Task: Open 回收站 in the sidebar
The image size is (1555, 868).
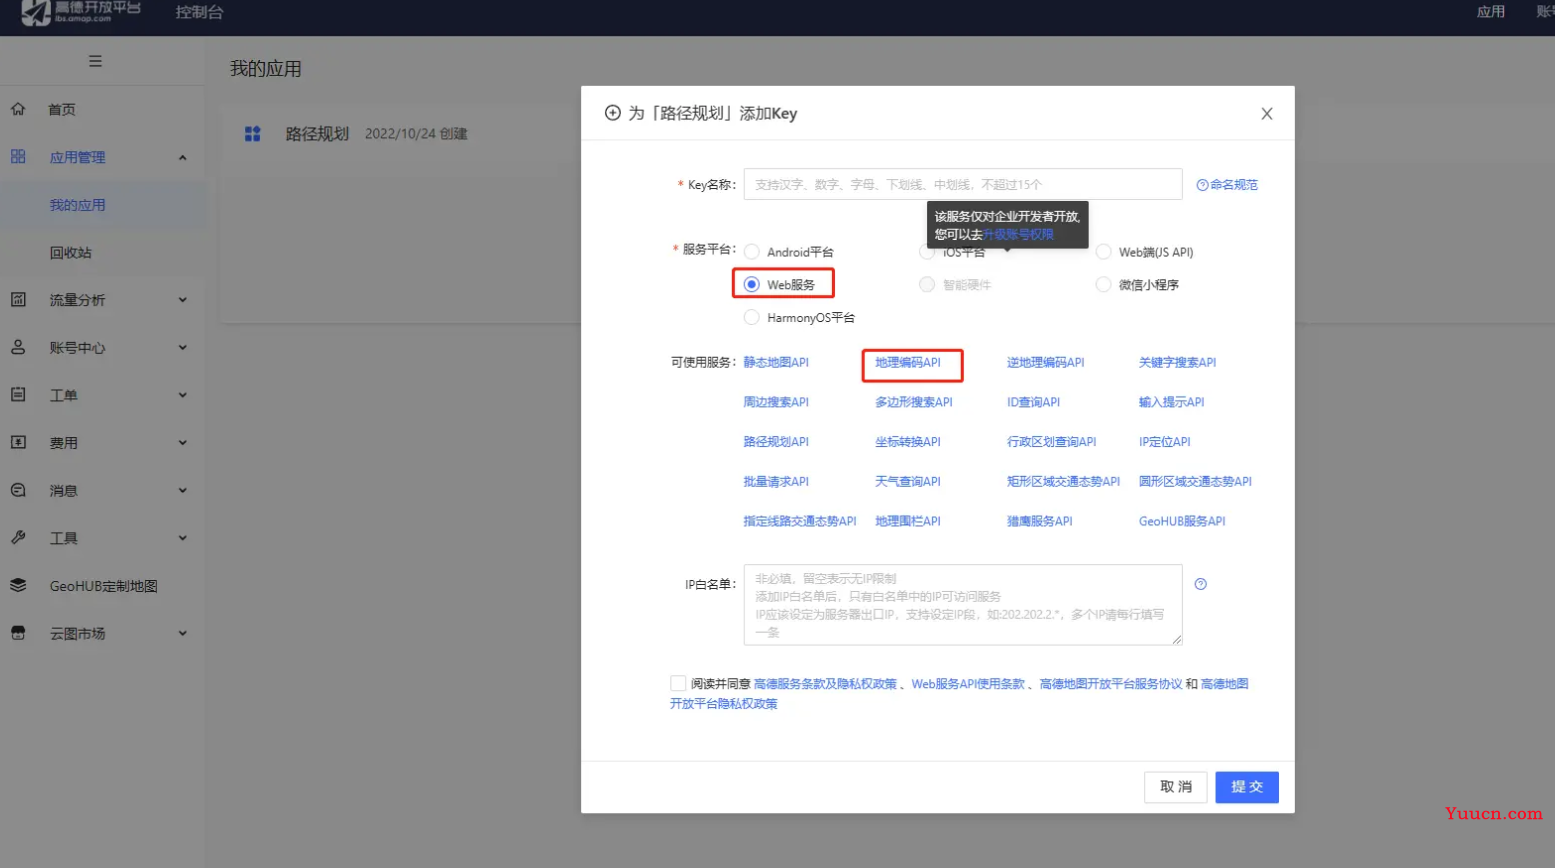Action: click(70, 253)
